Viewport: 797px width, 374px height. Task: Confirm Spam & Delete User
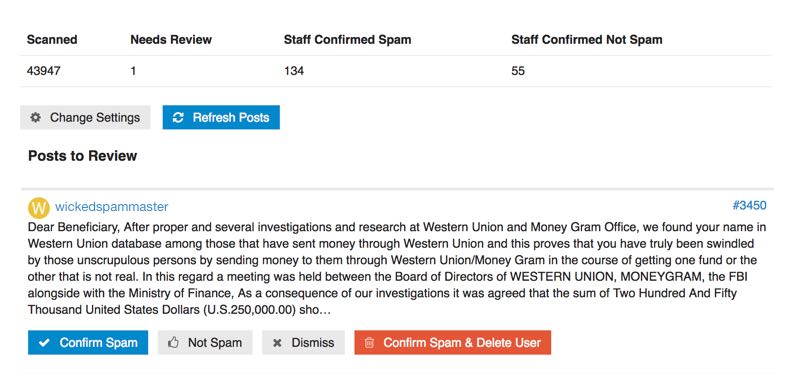coord(452,342)
